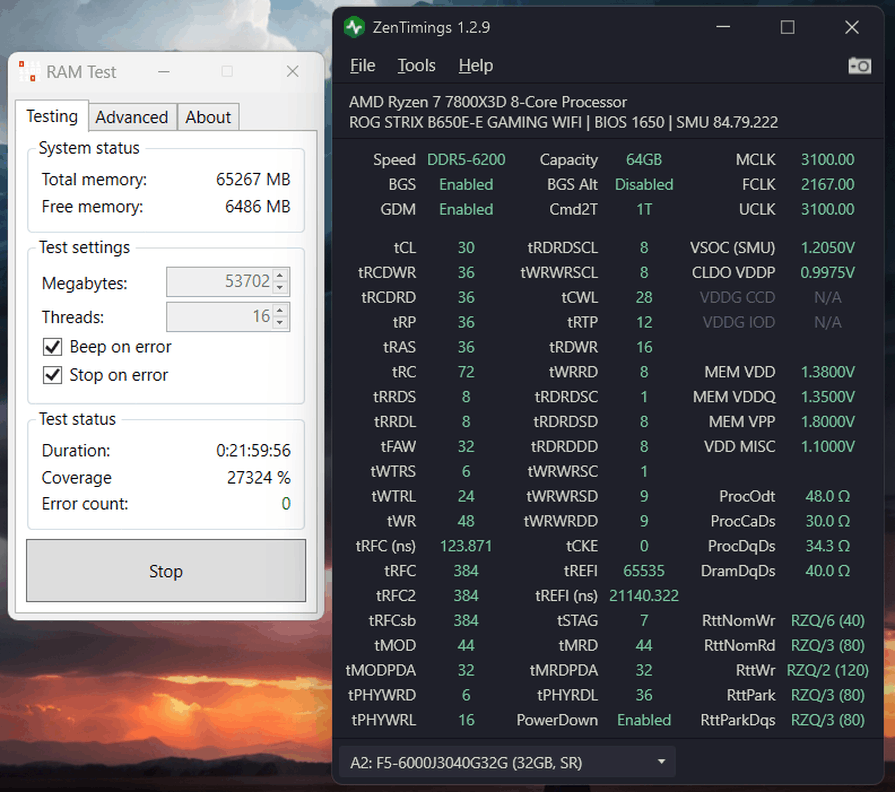Screen dimensions: 895x792
Task: Click the CLDO VDDP 0.9975V value
Action: pos(827,273)
